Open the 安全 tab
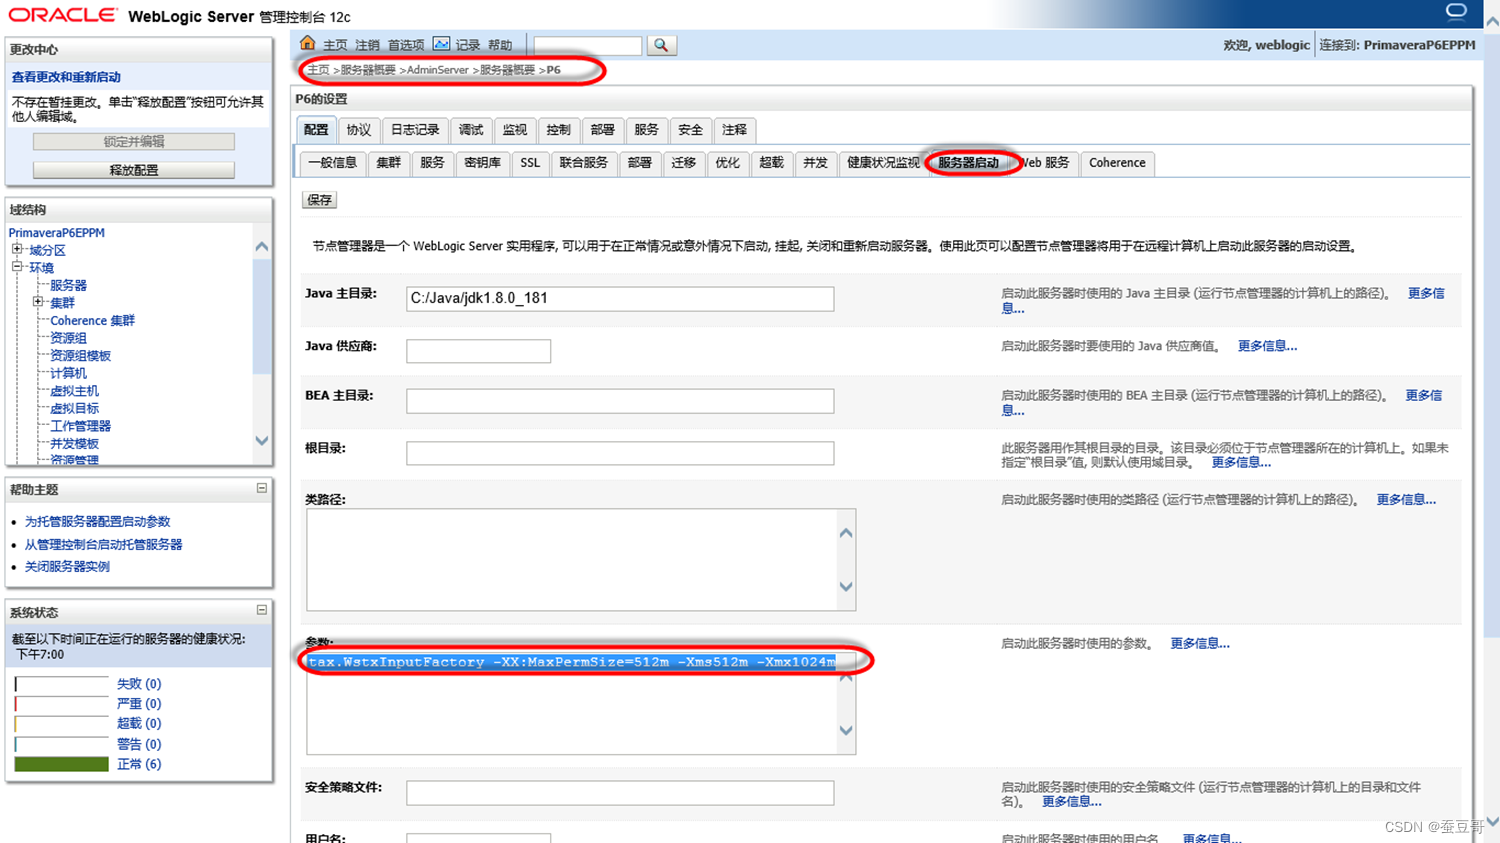This screenshot has height=843, width=1500. pyautogui.click(x=691, y=130)
